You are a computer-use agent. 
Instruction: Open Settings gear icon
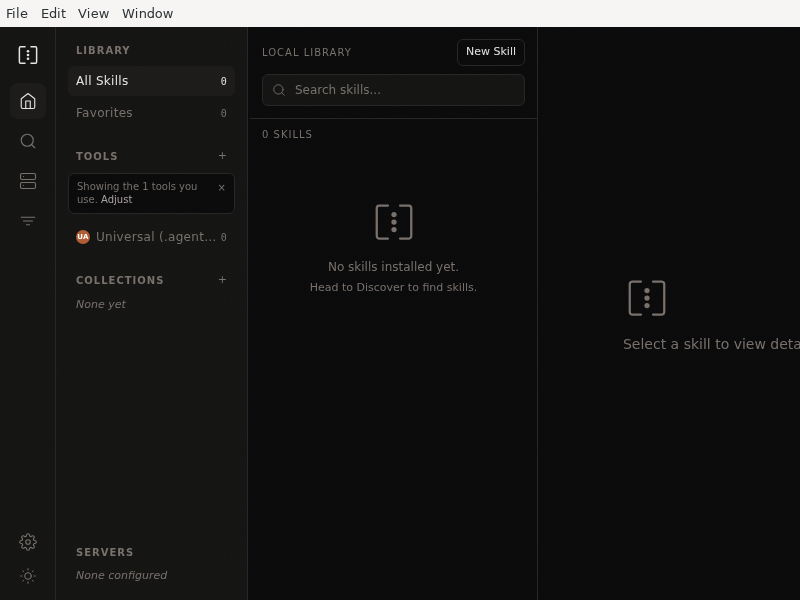pos(28,542)
